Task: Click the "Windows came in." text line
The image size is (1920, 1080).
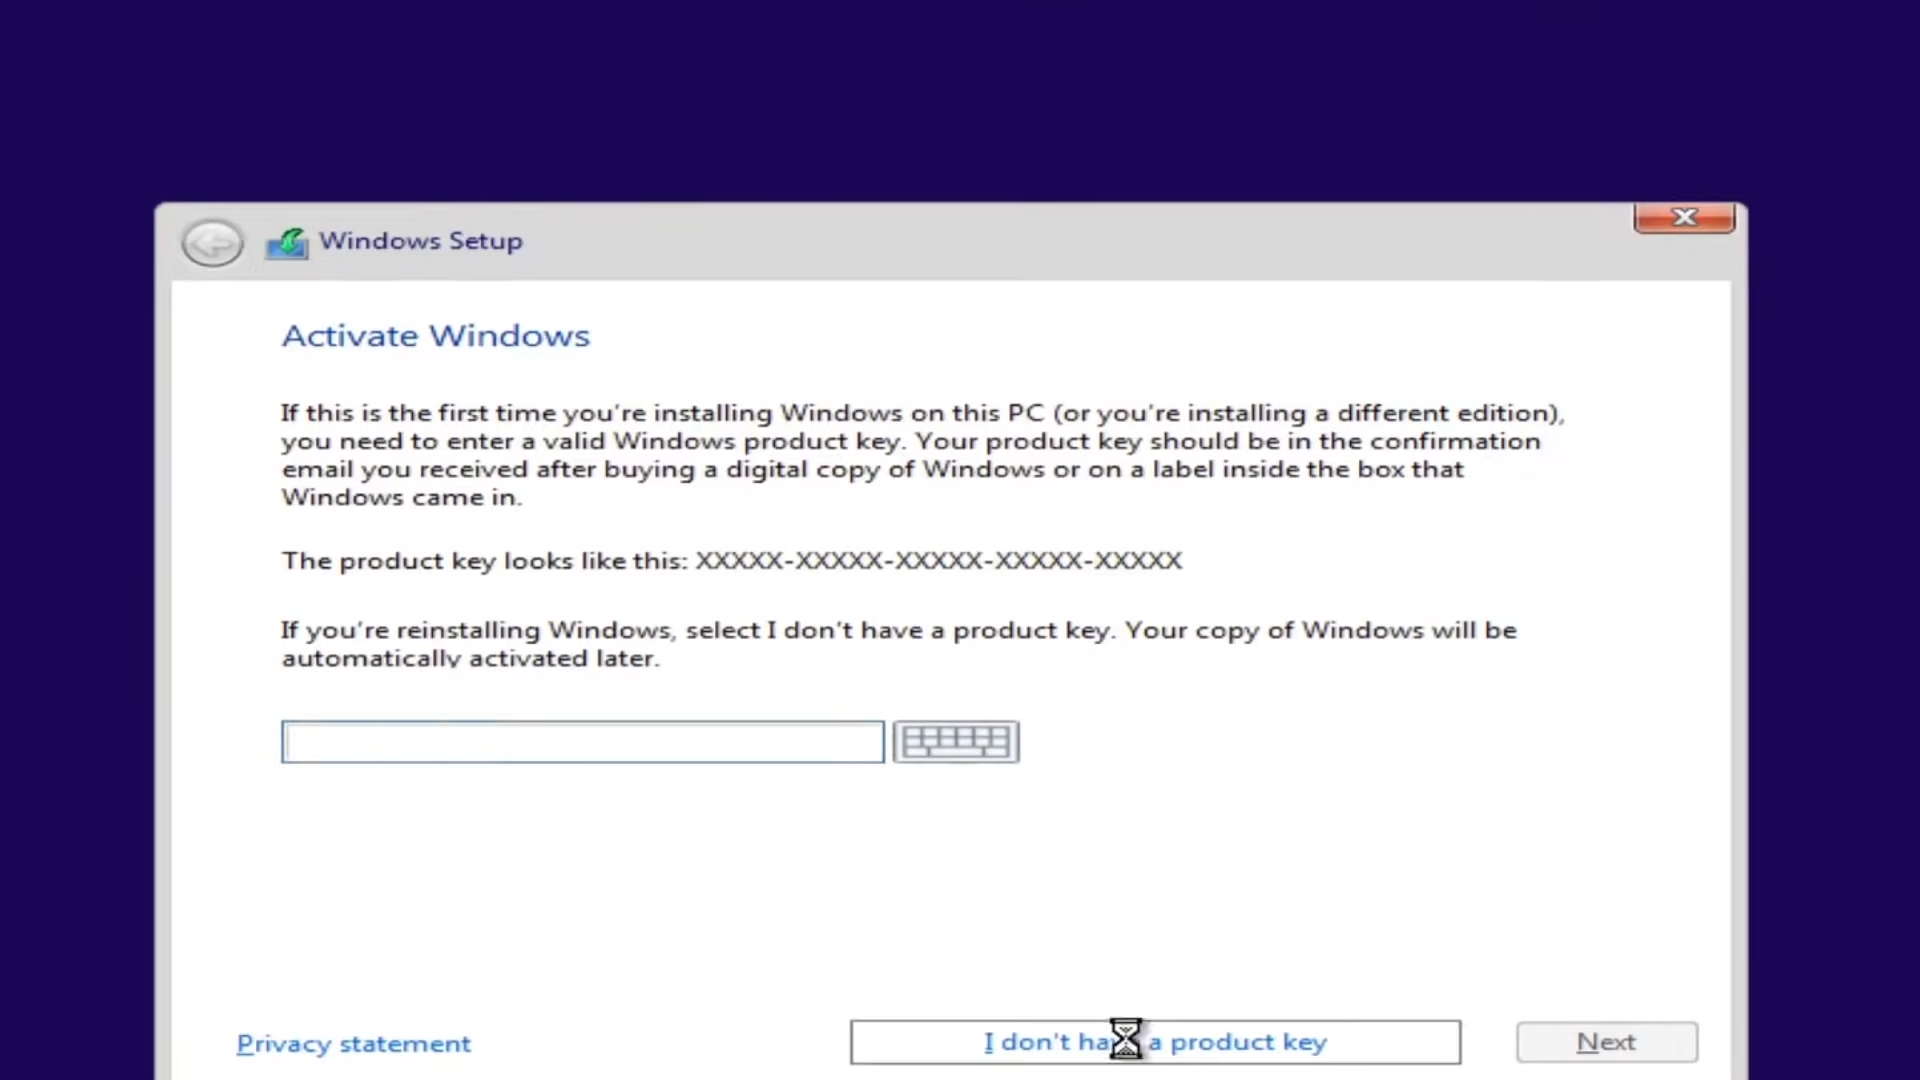Action: [x=401, y=498]
